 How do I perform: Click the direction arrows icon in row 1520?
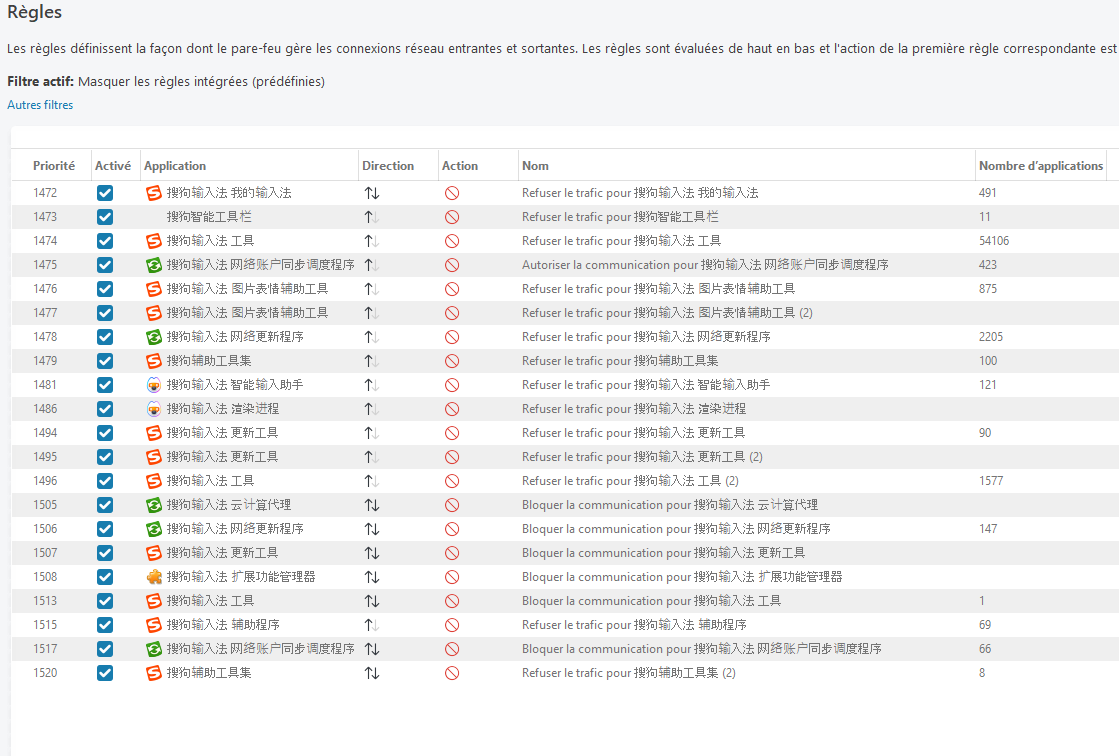pyautogui.click(x=372, y=672)
